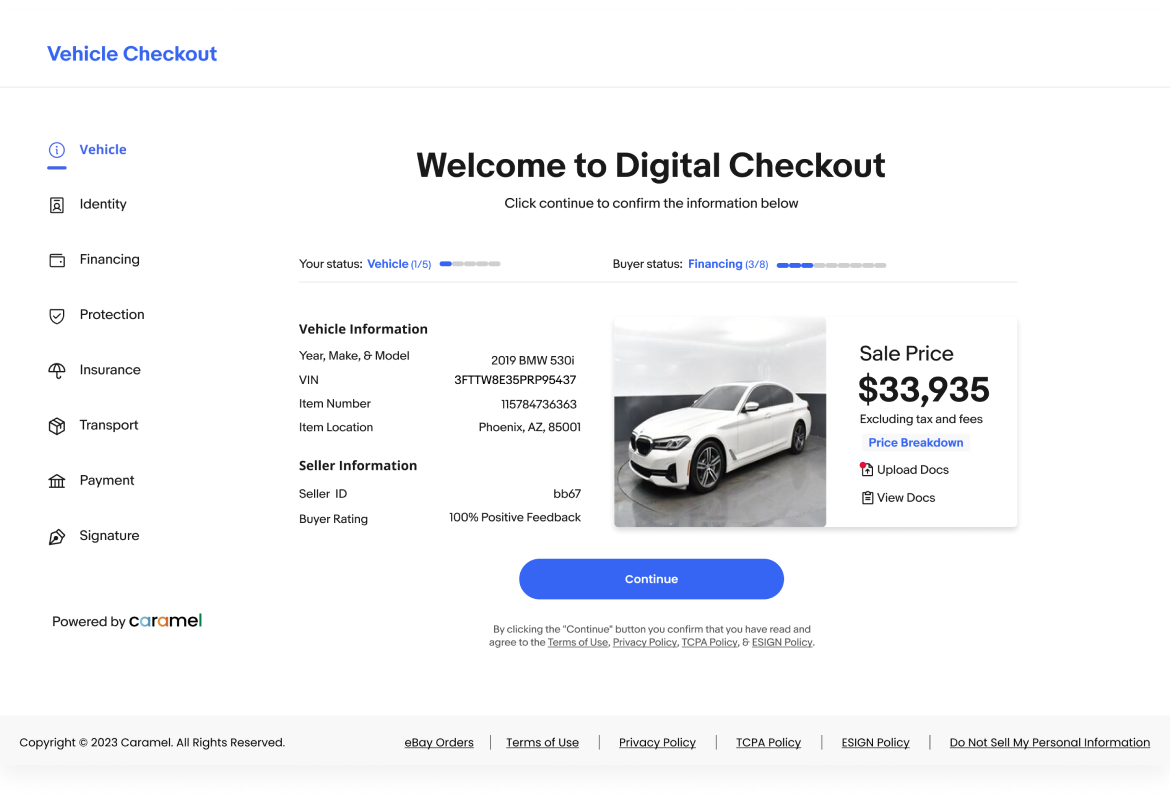Screen dimensions: 1170x801
Task: Open Upload Docs via its icon
Action: tap(867, 469)
